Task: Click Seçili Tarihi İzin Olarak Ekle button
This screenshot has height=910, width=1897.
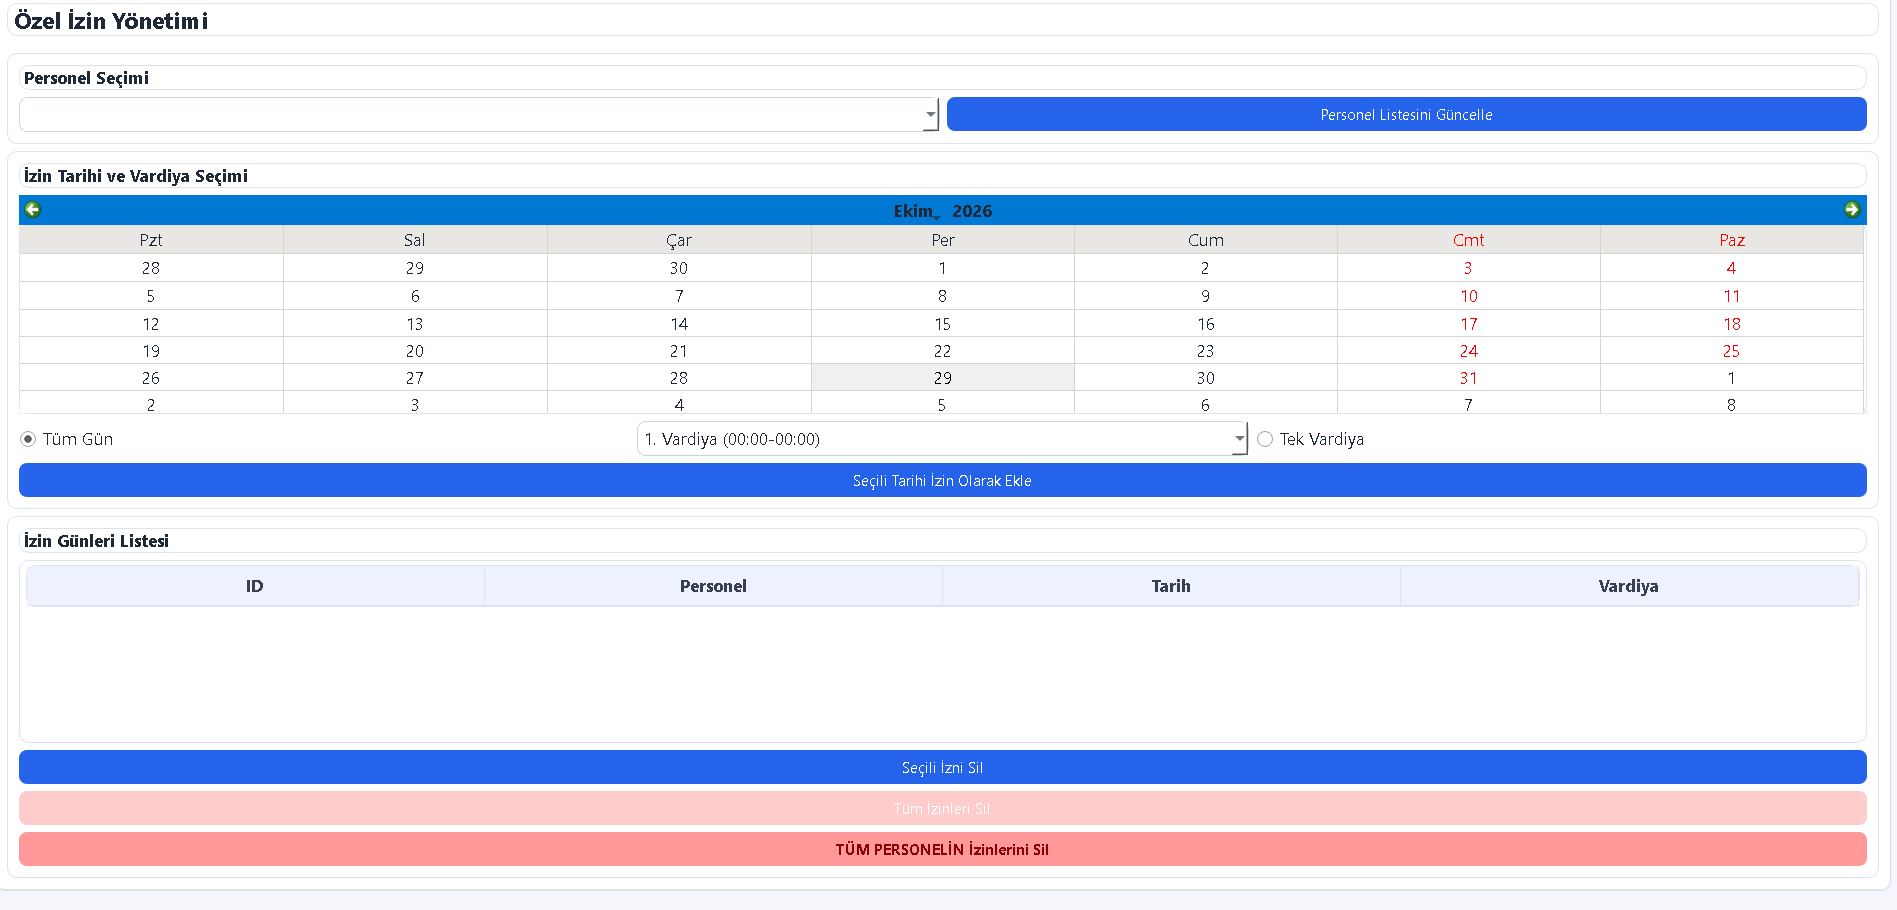Action: 942,480
